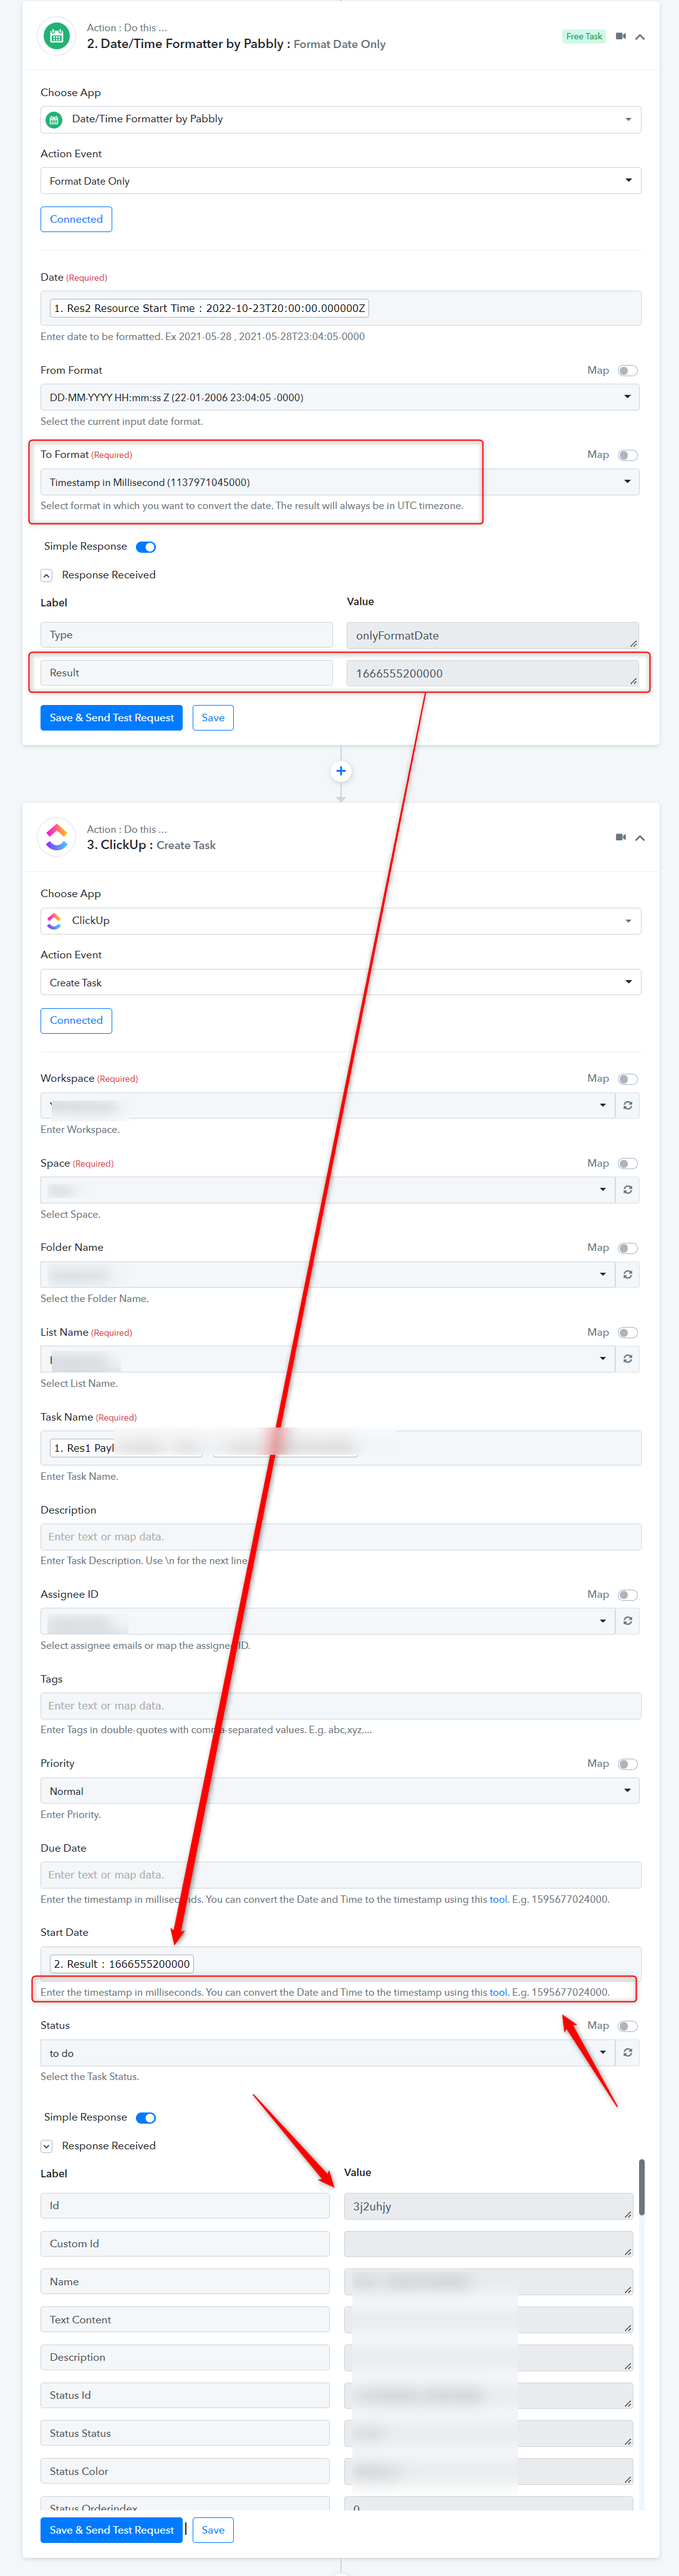Viewport: 679px width, 2576px height.
Task: Click the video camera icon in the ClickUp step
Action: (x=620, y=837)
